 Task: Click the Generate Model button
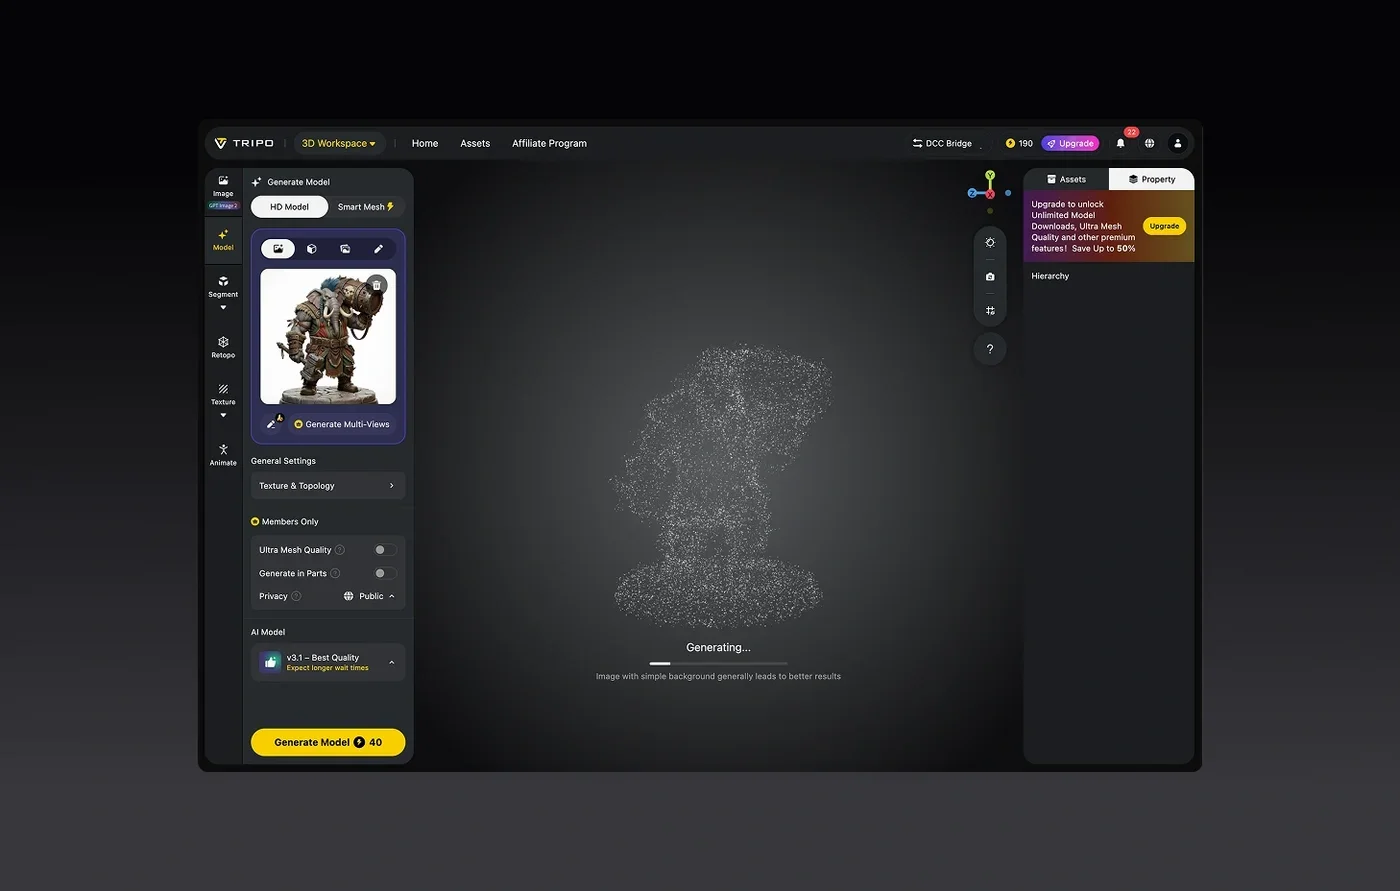click(x=328, y=742)
